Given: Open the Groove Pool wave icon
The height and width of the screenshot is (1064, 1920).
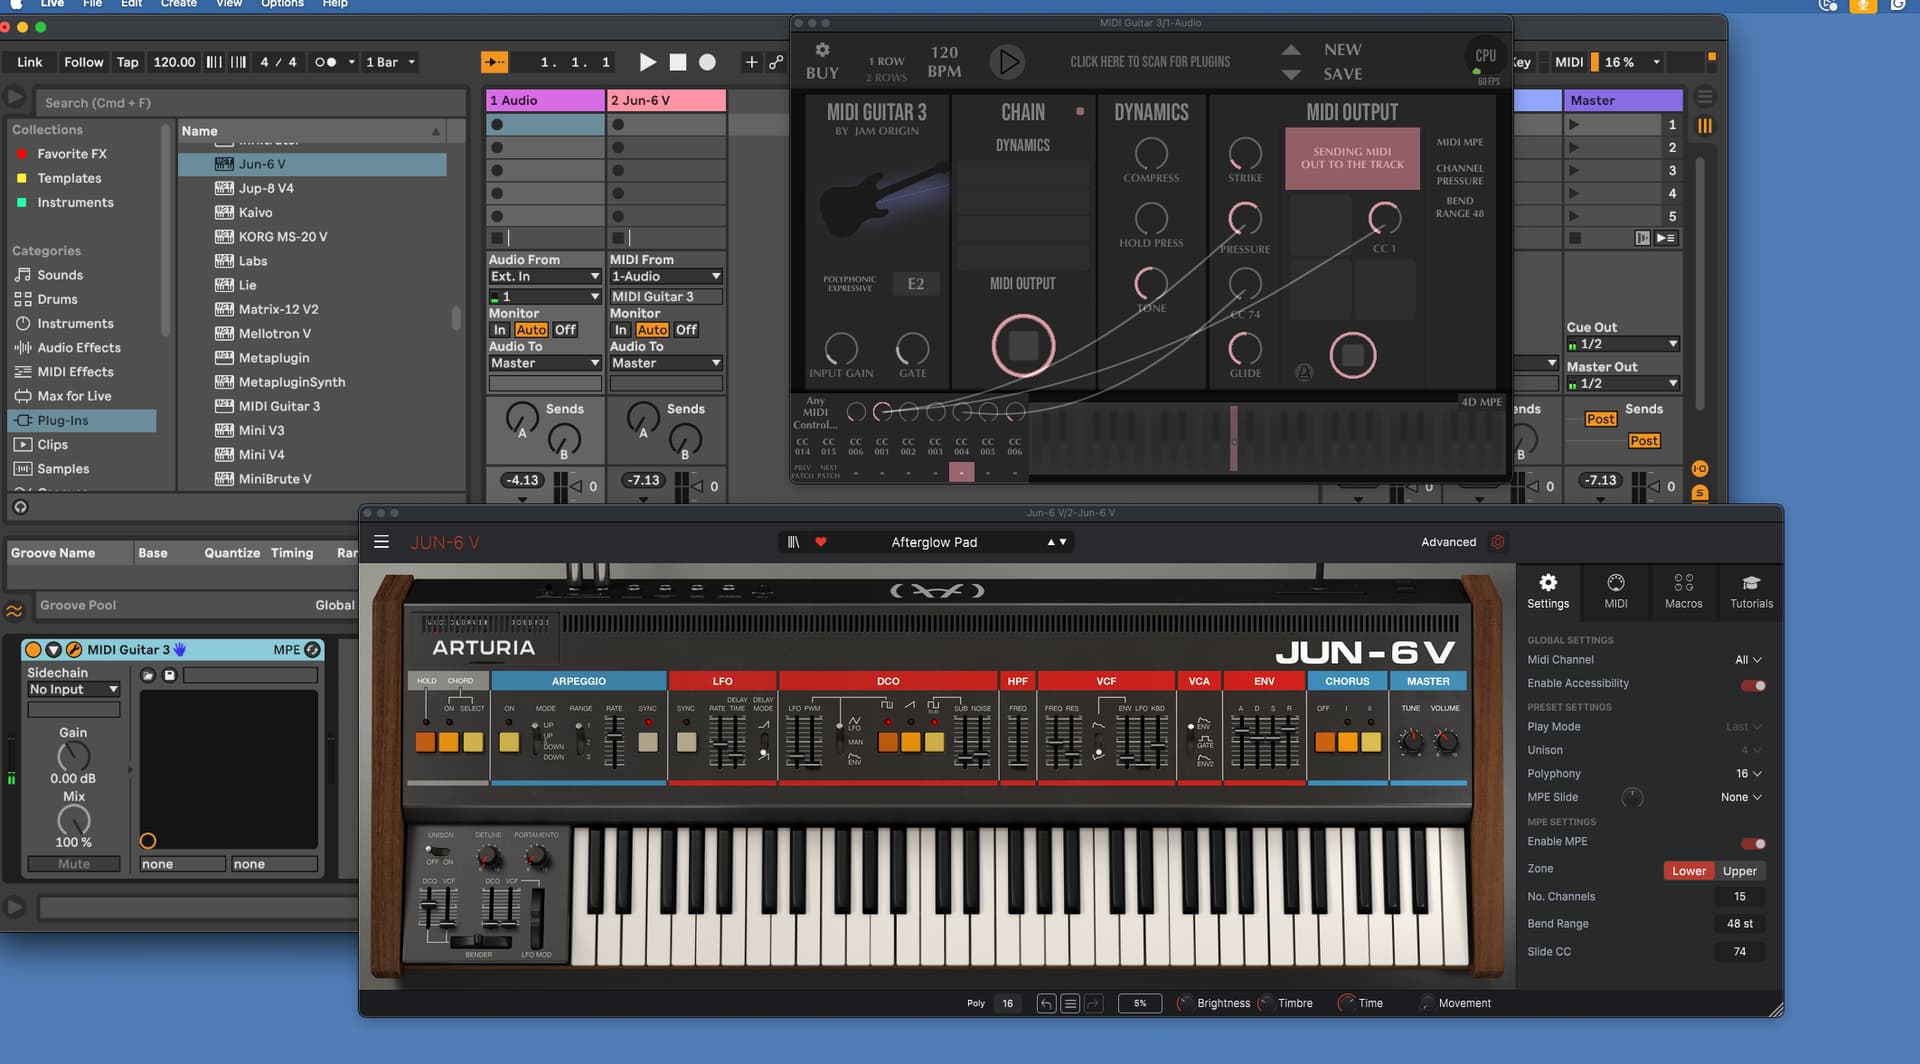Looking at the screenshot, I should tap(14, 610).
